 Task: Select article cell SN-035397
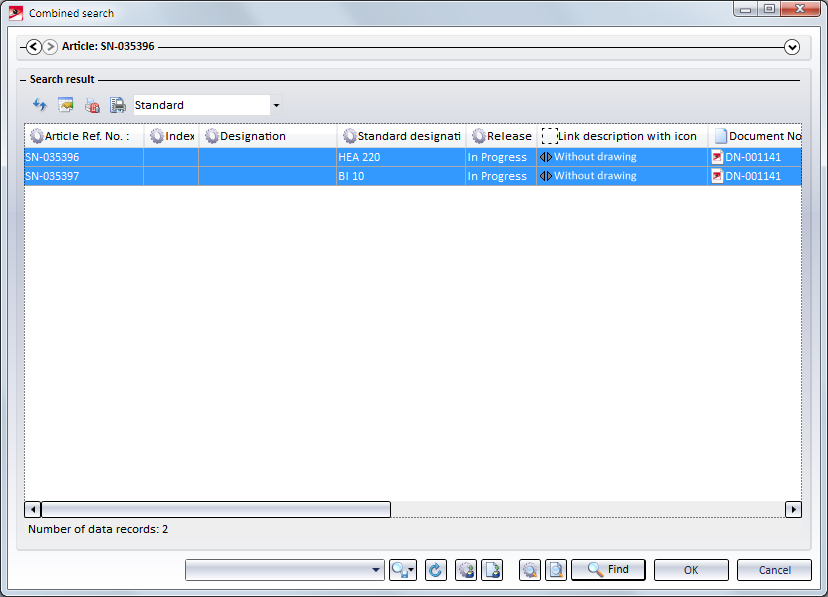pyautogui.click(x=84, y=176)
